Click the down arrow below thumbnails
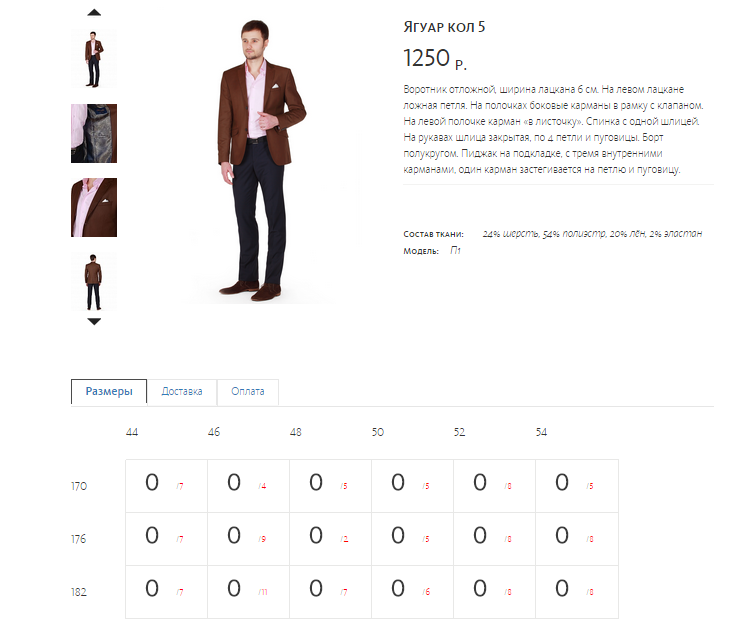Screen dimensions: 740x625 click(x=94, y=321)
